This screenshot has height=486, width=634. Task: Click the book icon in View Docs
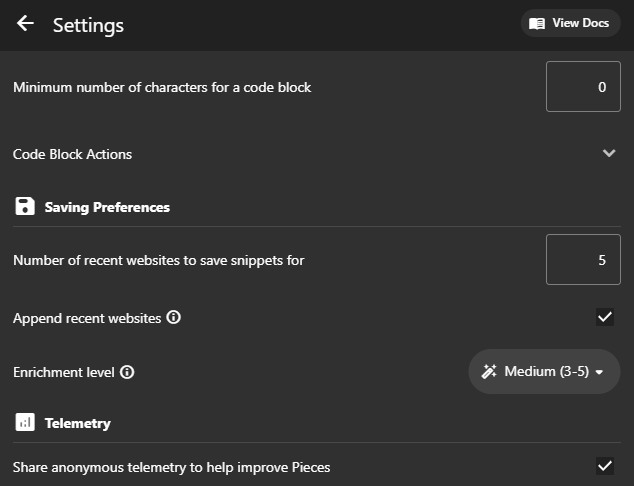click(x=537, y=23)
